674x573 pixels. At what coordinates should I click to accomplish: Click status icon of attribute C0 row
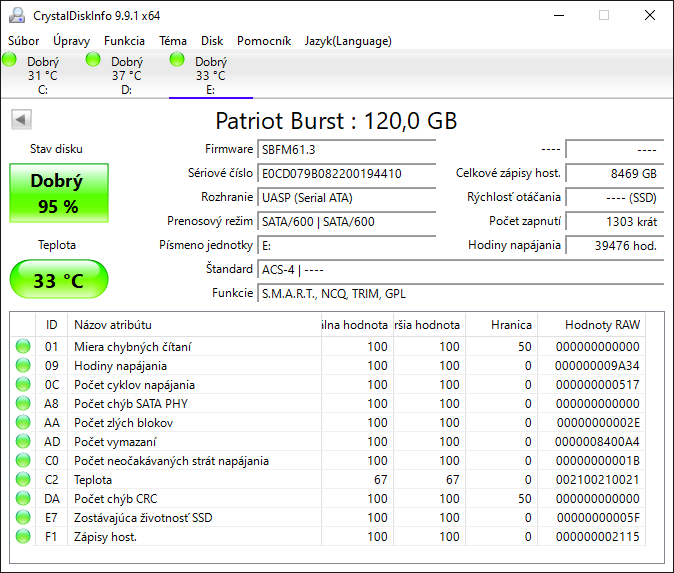23,460
